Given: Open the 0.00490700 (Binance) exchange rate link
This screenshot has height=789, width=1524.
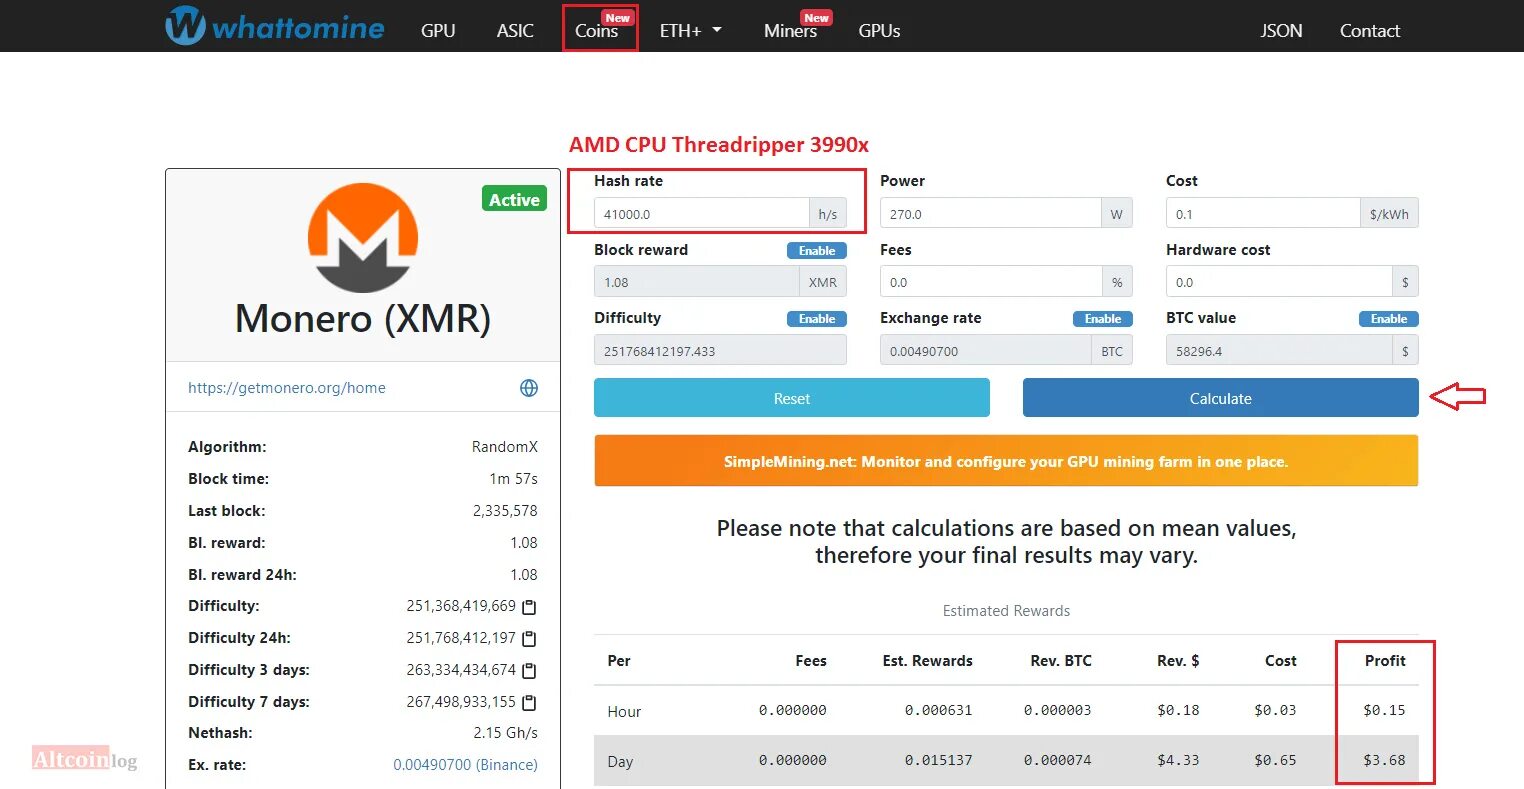Looking at the screenshot, I should (465, 765).
